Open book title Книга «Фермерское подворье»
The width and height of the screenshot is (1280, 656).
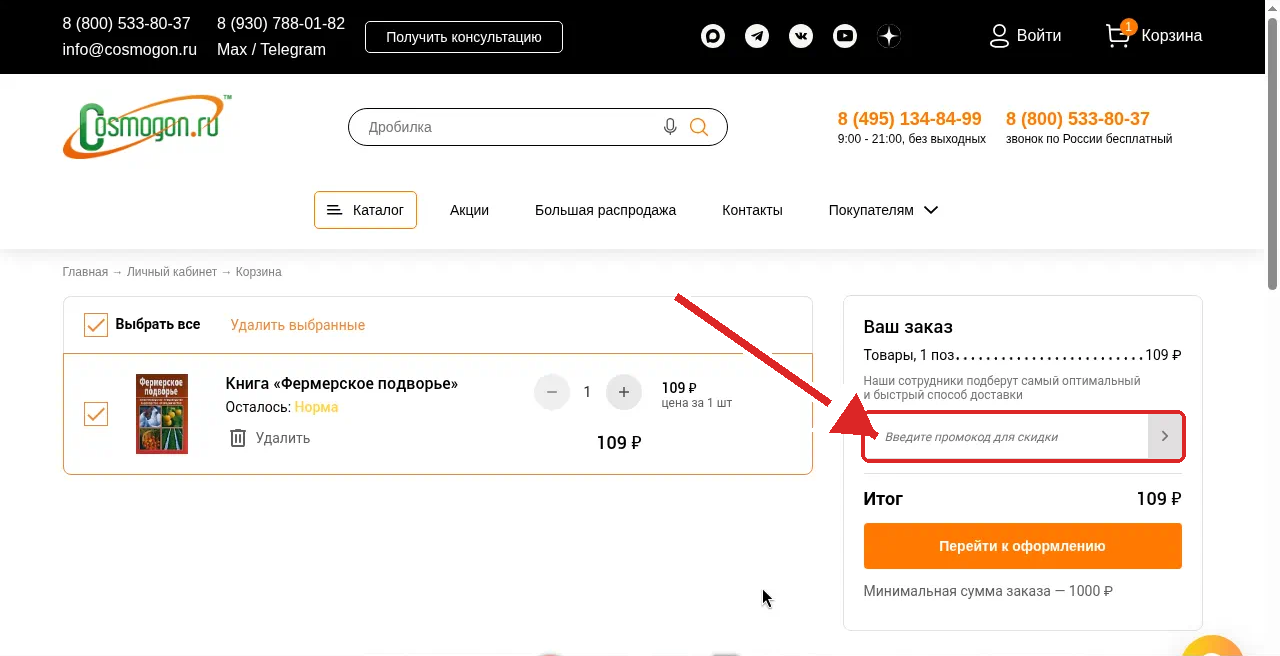point(342,383)
